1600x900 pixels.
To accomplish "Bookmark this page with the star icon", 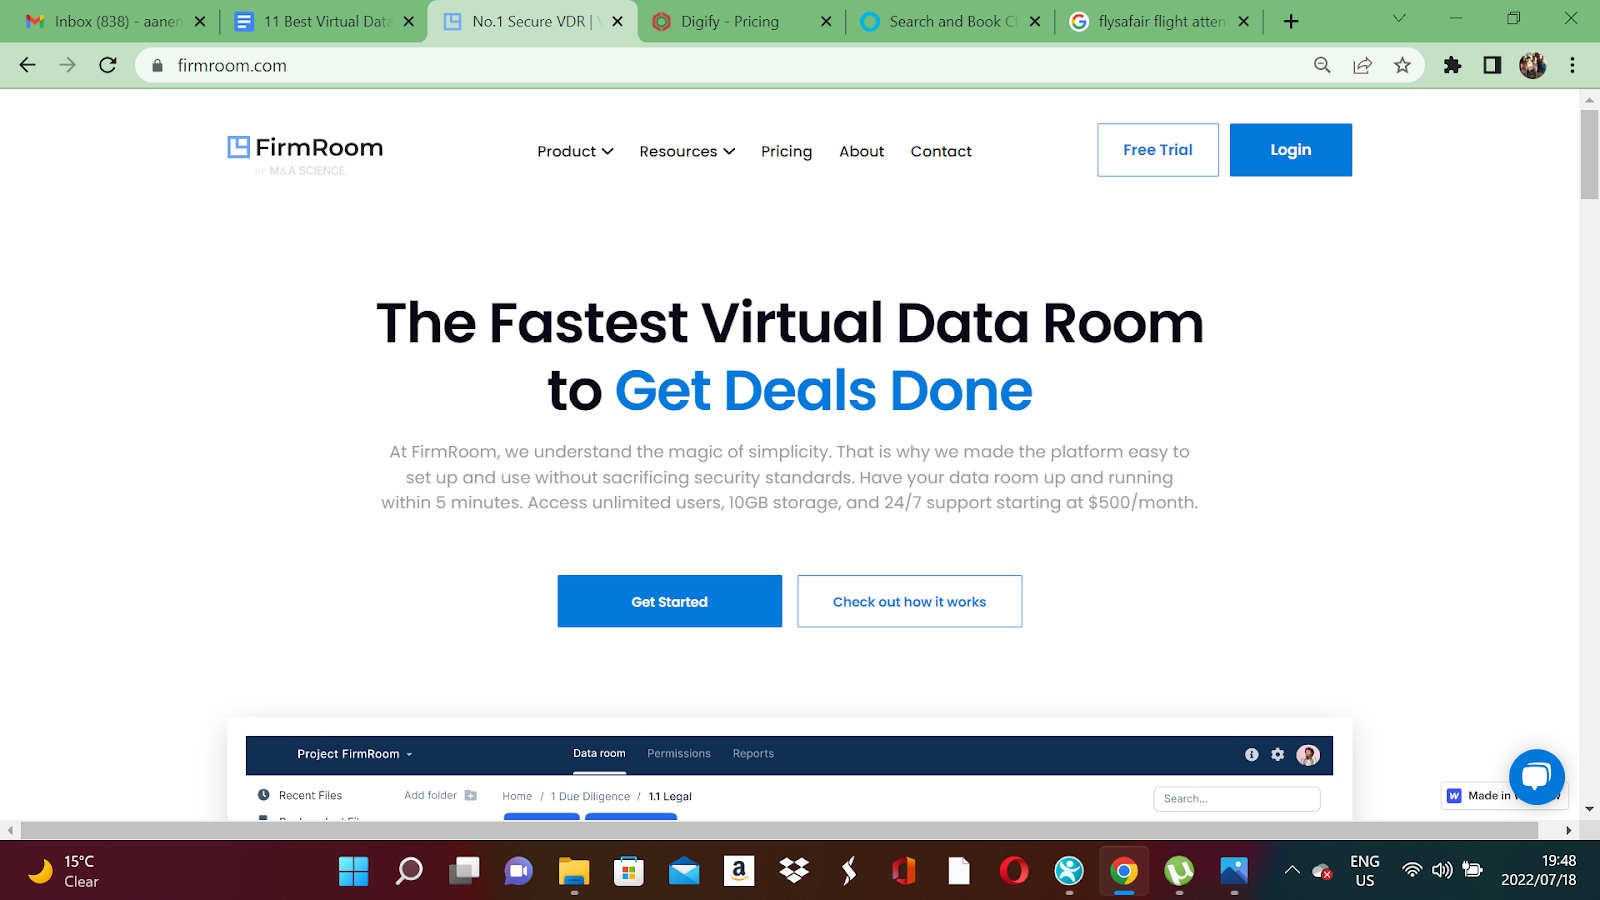I will click(x=1402, y=65).
